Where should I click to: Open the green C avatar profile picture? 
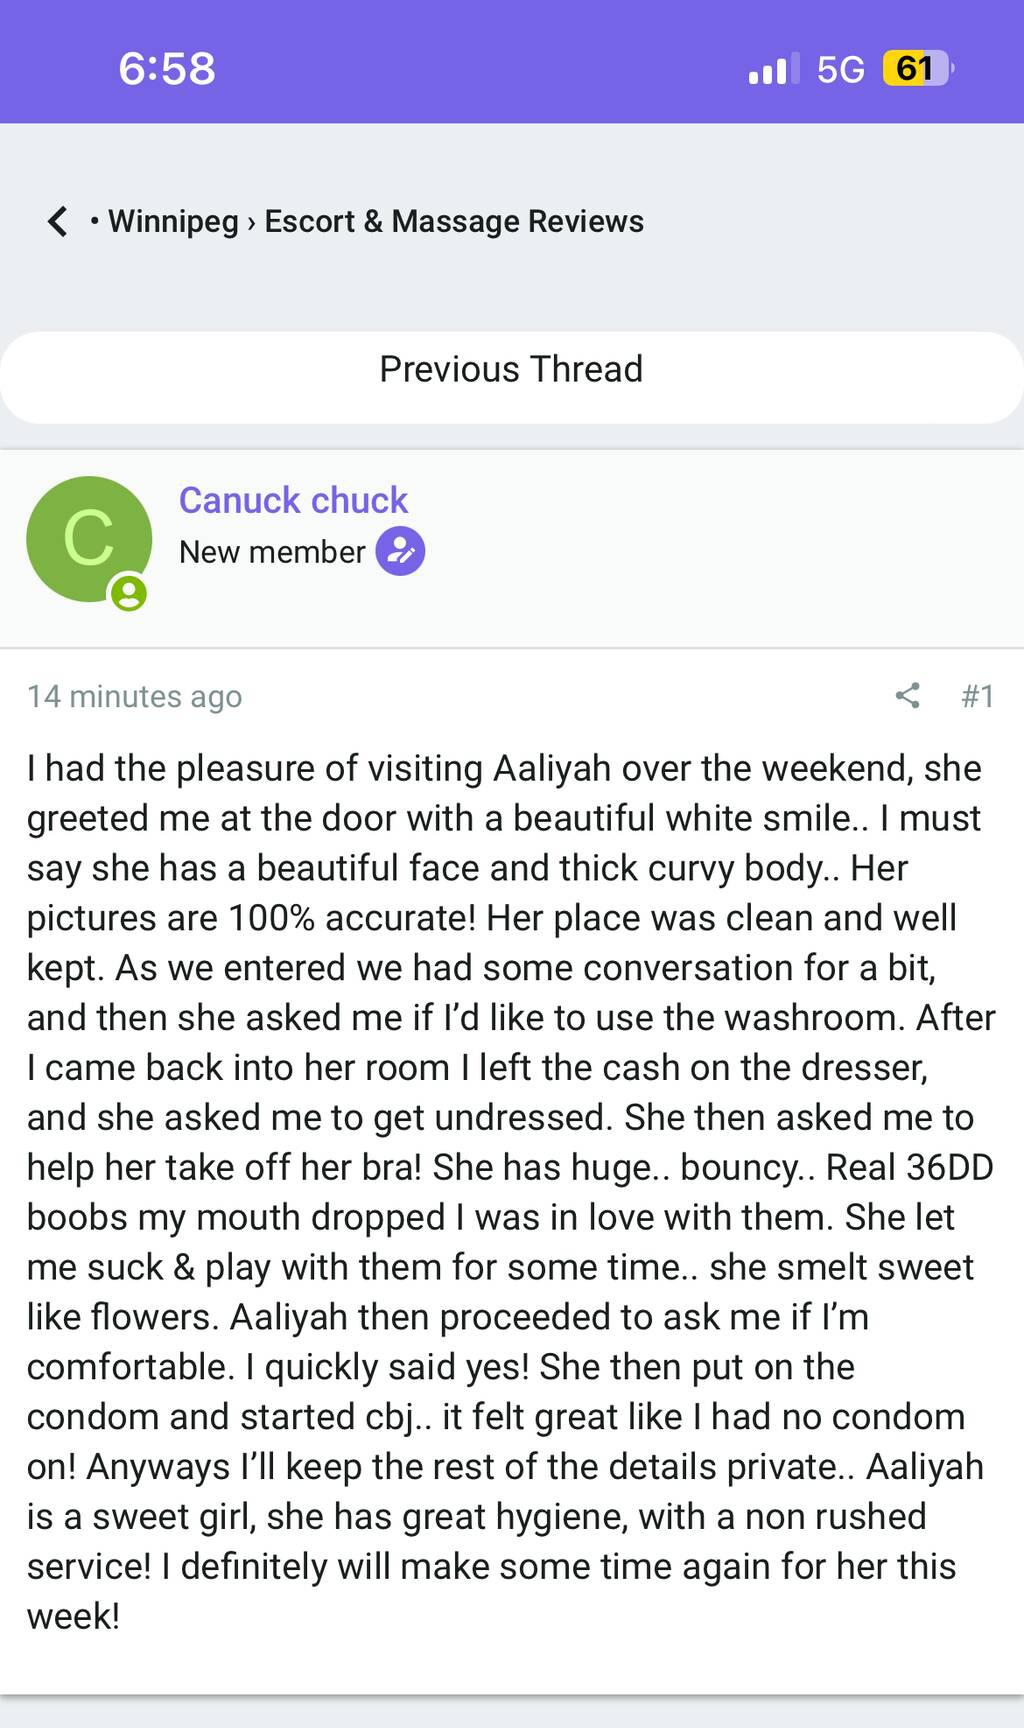pyautogui.click(x=88, y=538)
